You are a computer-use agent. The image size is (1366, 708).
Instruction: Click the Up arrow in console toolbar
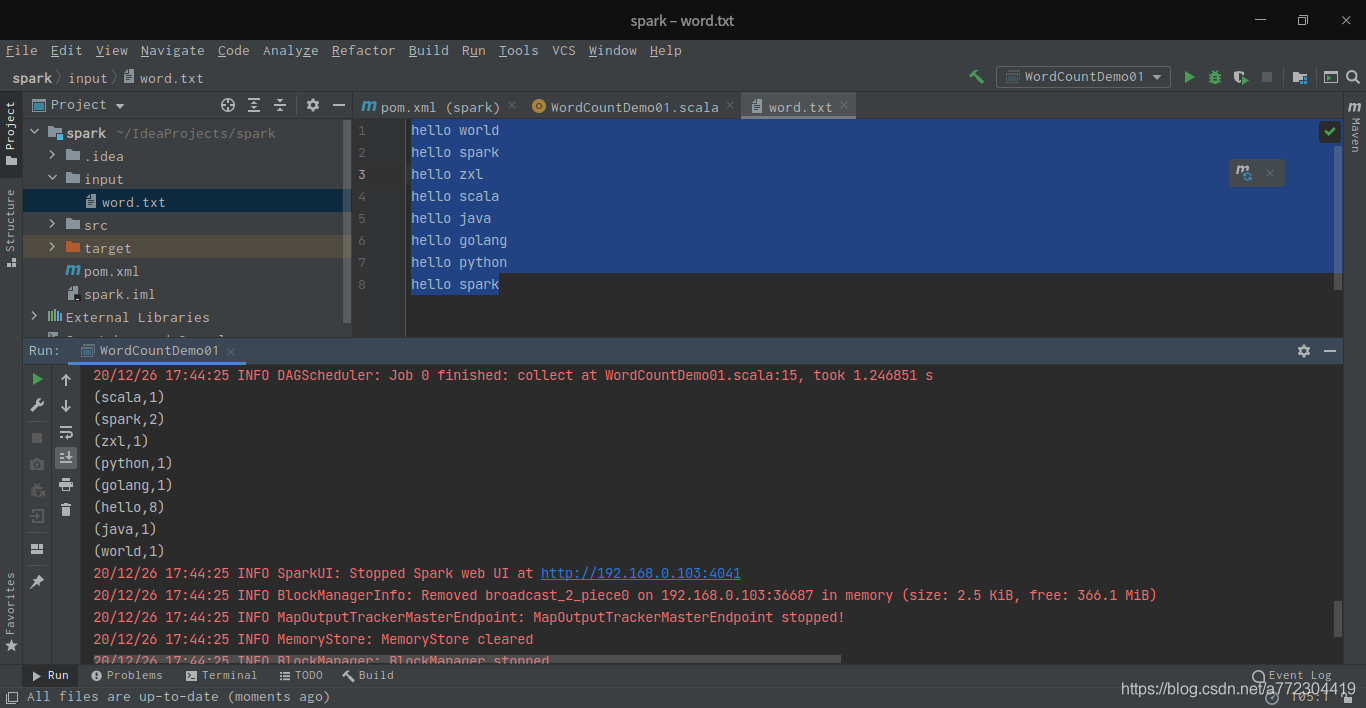click(66, 380)
